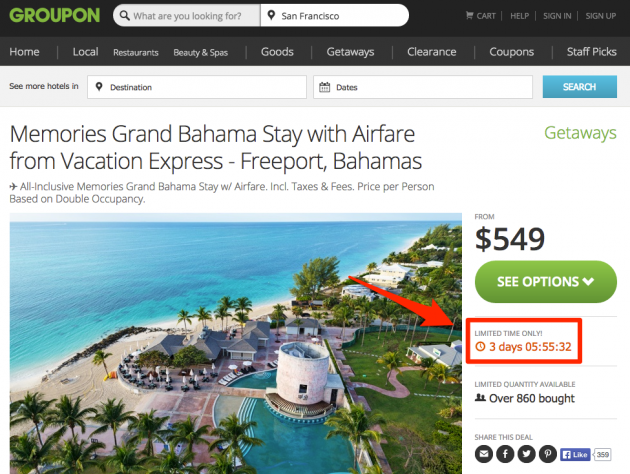Open Staff Picks in the navigation
The height and width of the screenshot is (474, 630).
tap(592, 52)
